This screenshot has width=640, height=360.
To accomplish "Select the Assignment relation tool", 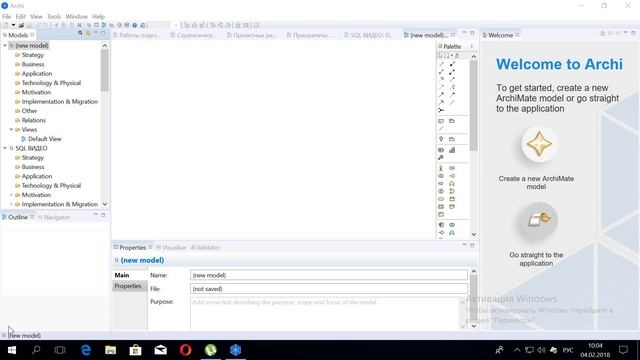I will point(452,72).
